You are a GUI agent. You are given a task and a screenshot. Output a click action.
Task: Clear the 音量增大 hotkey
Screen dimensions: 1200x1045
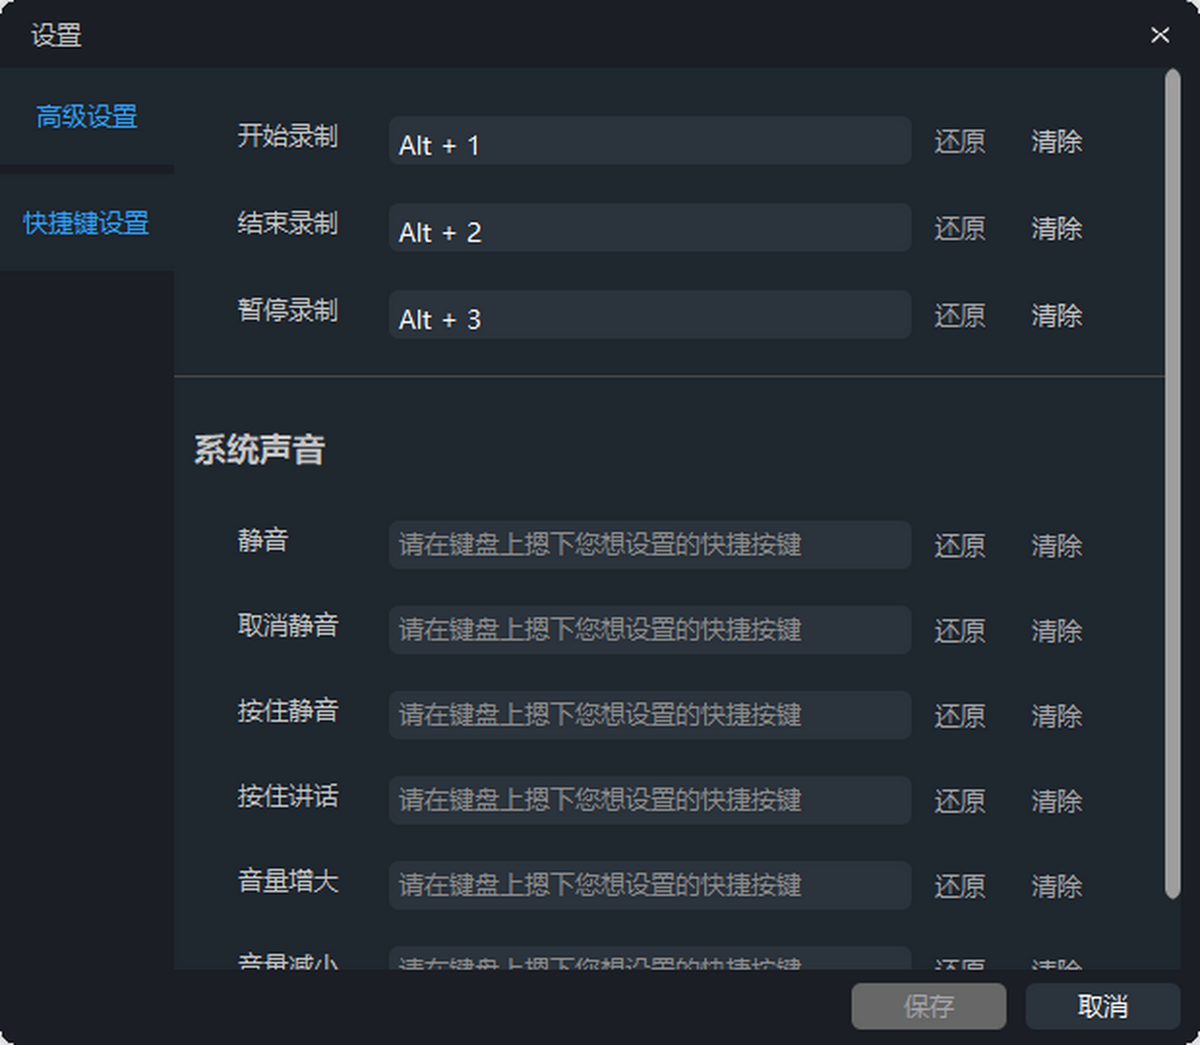coord(1056,886)
